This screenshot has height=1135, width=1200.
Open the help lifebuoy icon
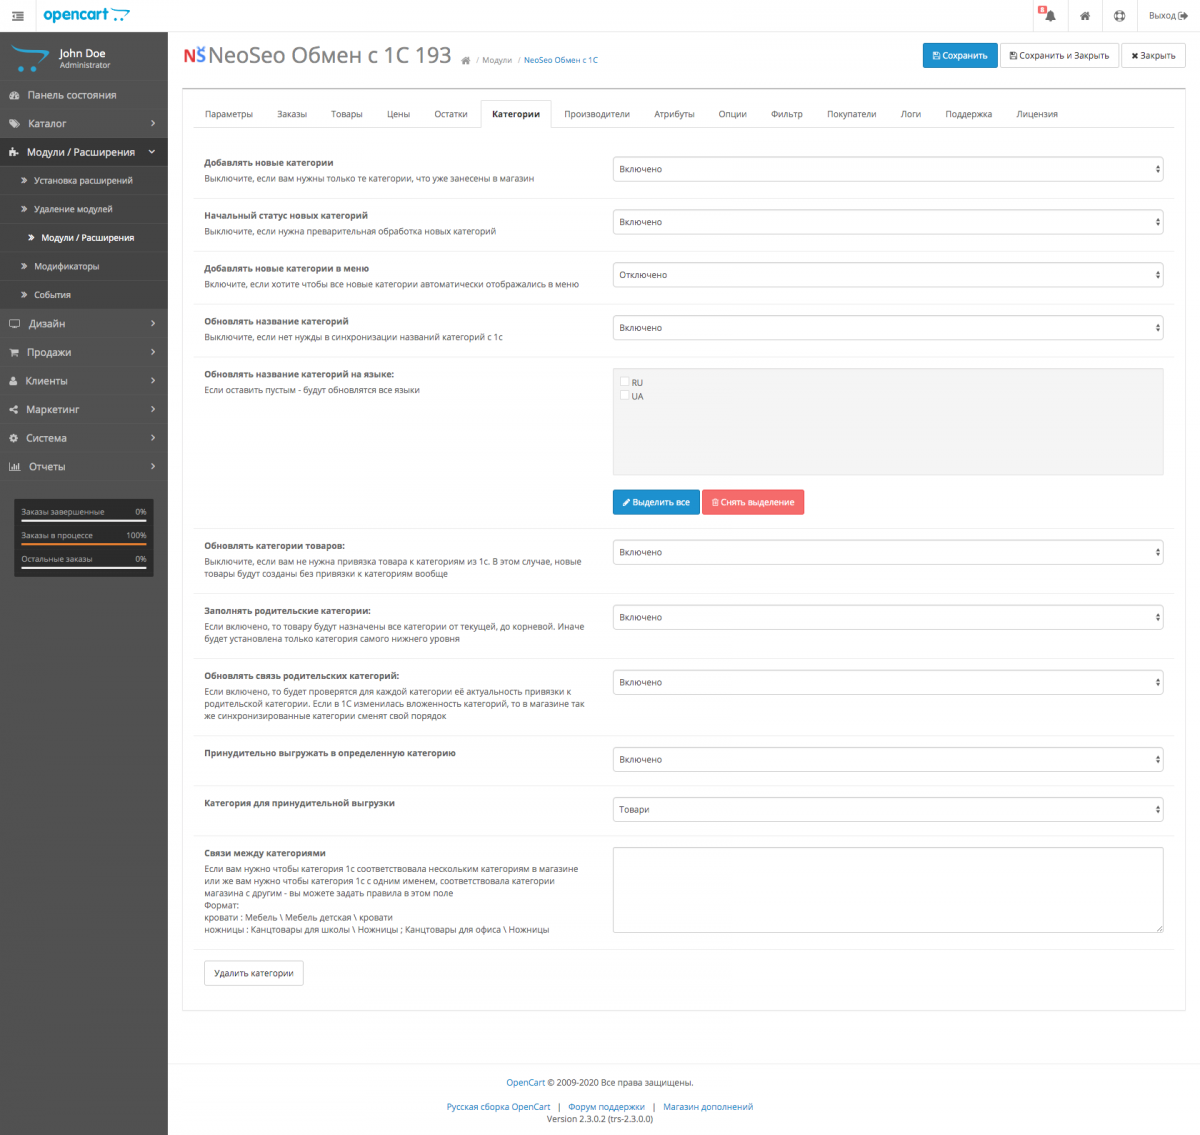[x=1119, y=16]
